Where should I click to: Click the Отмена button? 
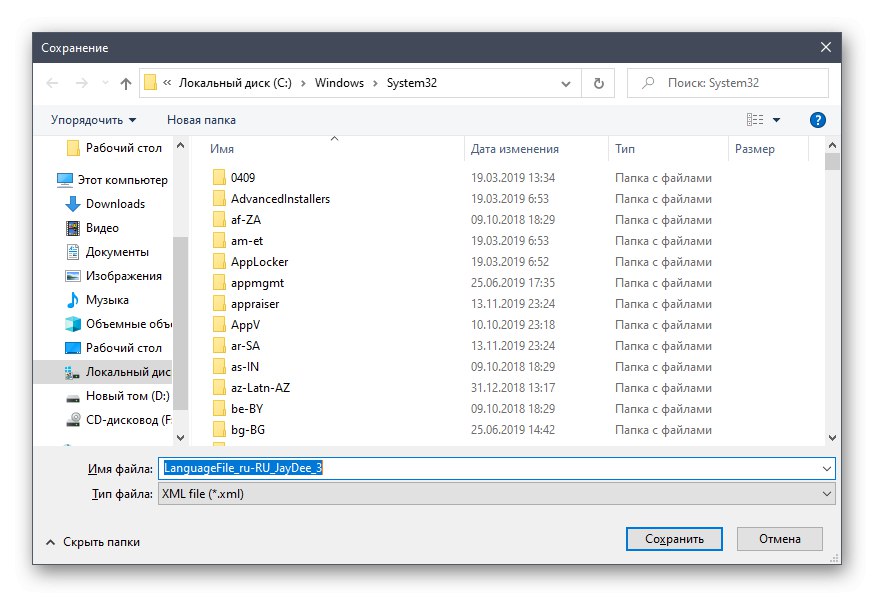[780, 539]
